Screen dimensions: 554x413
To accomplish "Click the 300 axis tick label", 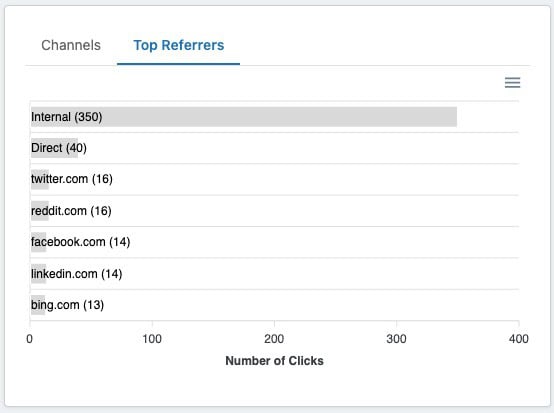I will [x=396, y=339].
